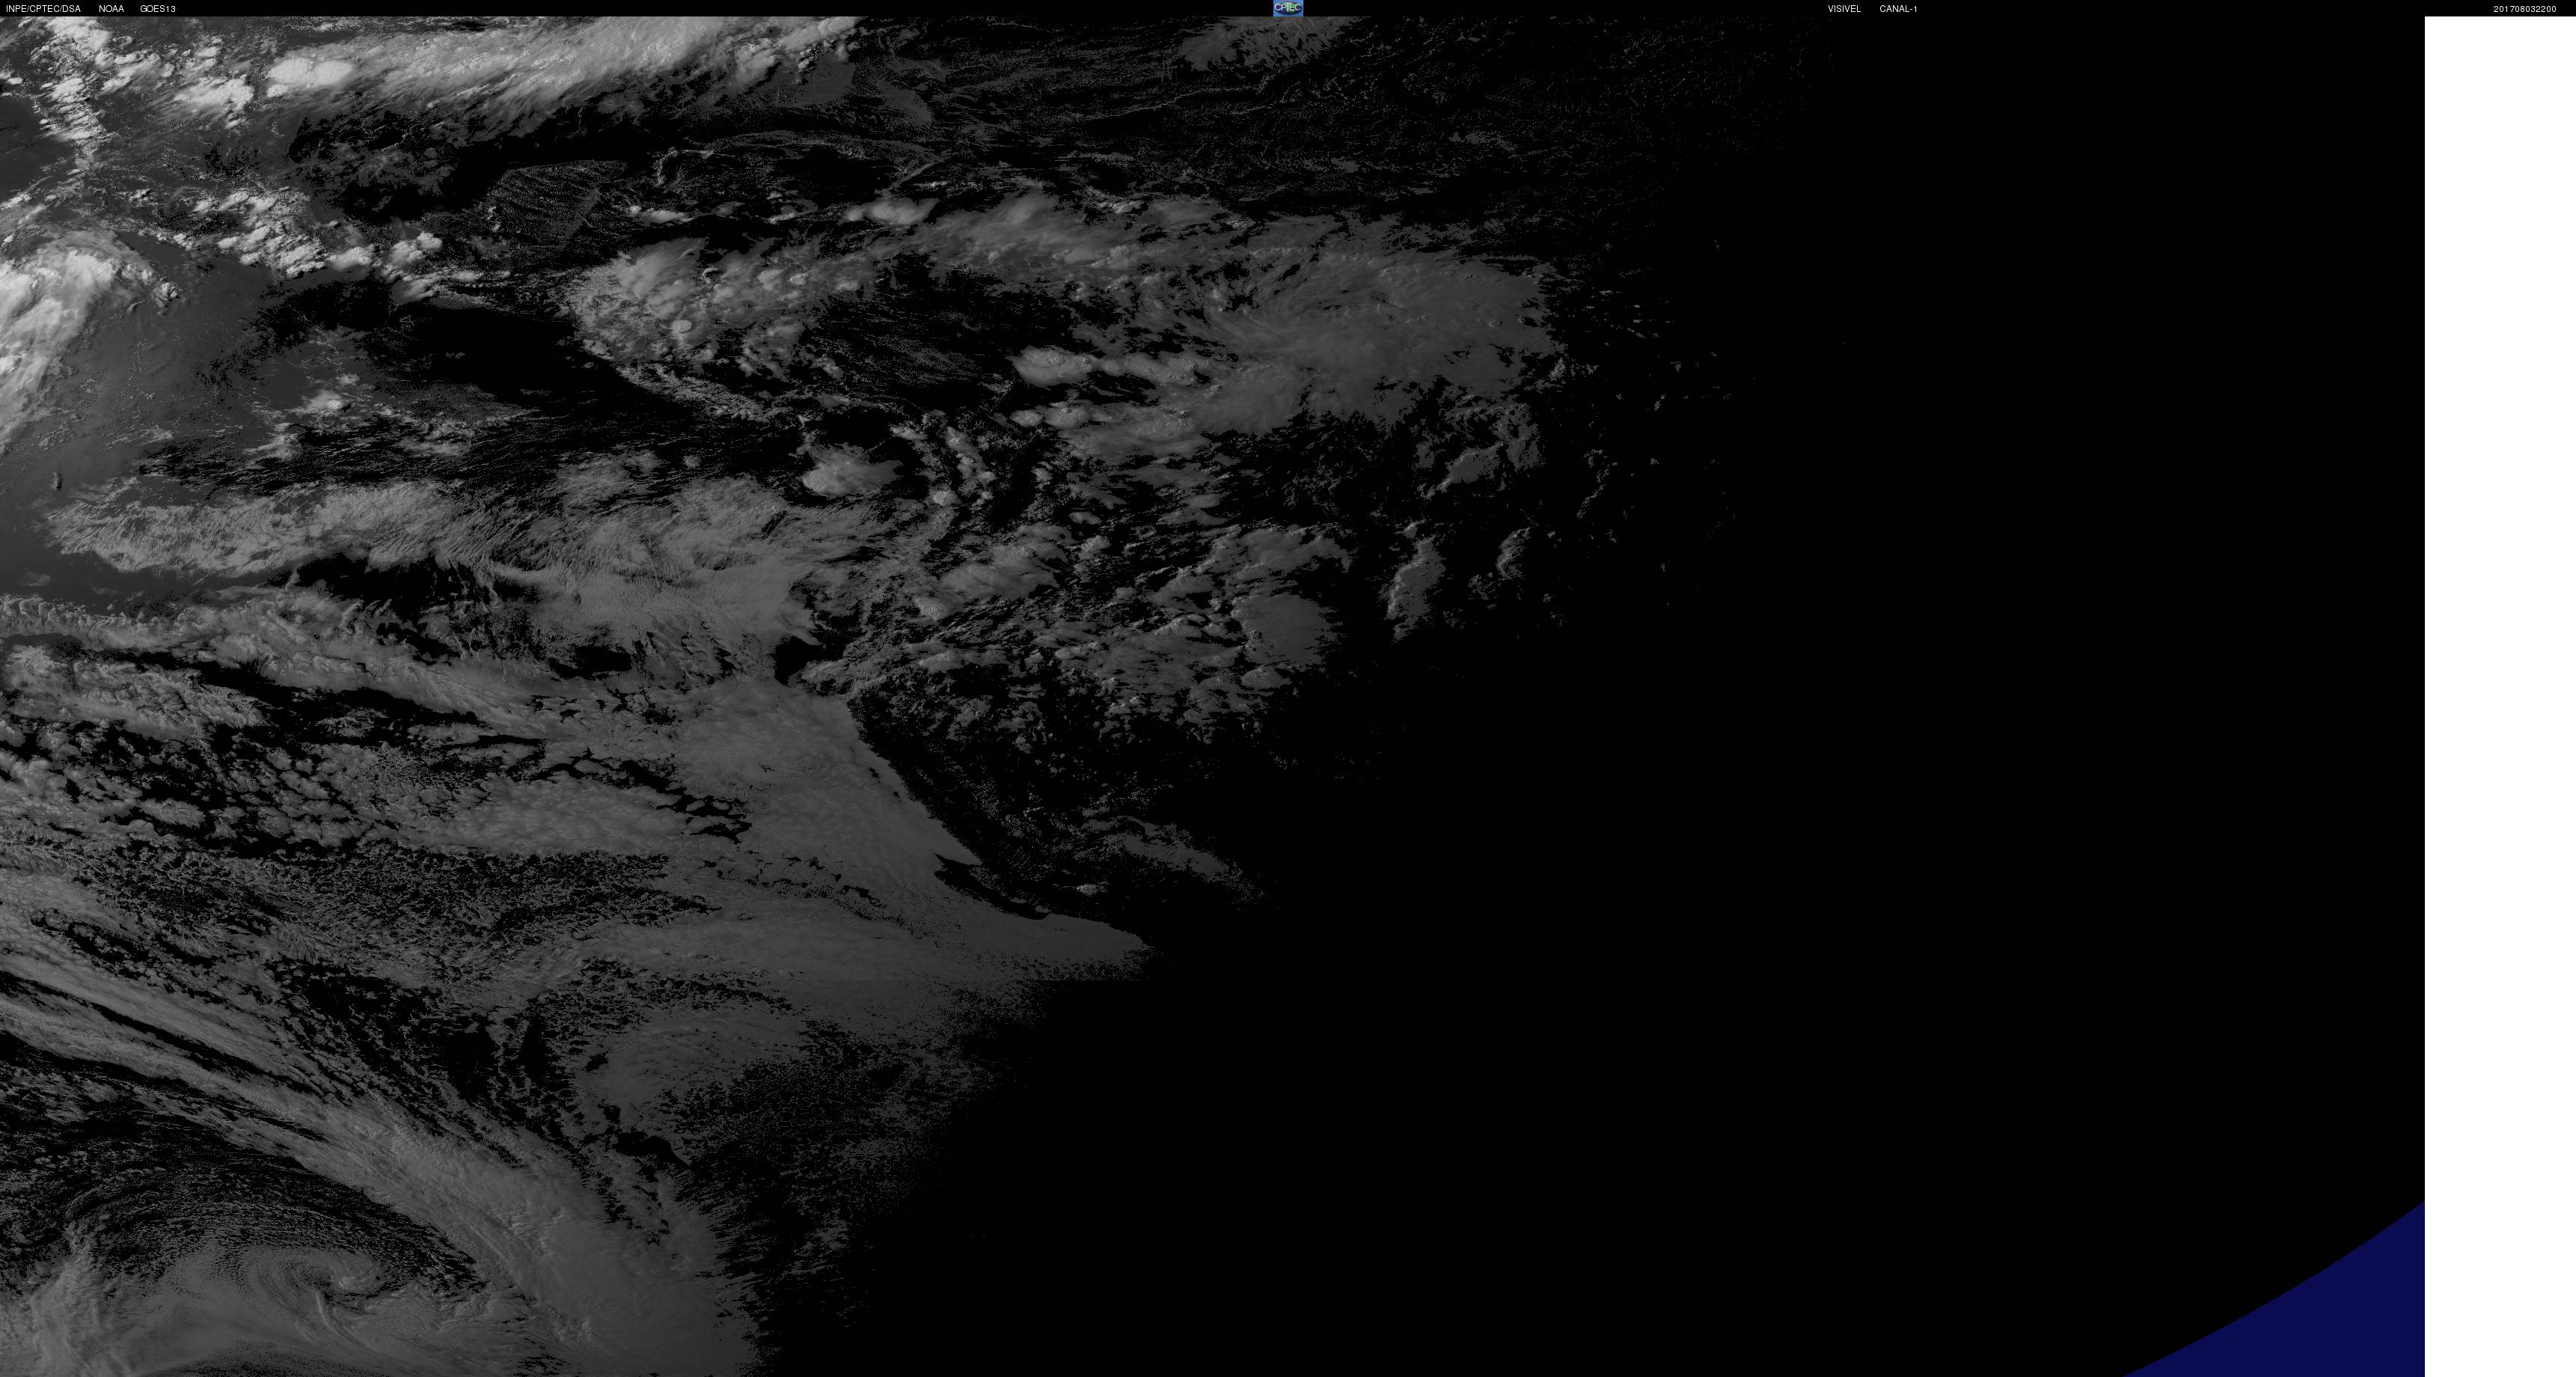Click the CANAL-1 label

[x=1897, y=9]
